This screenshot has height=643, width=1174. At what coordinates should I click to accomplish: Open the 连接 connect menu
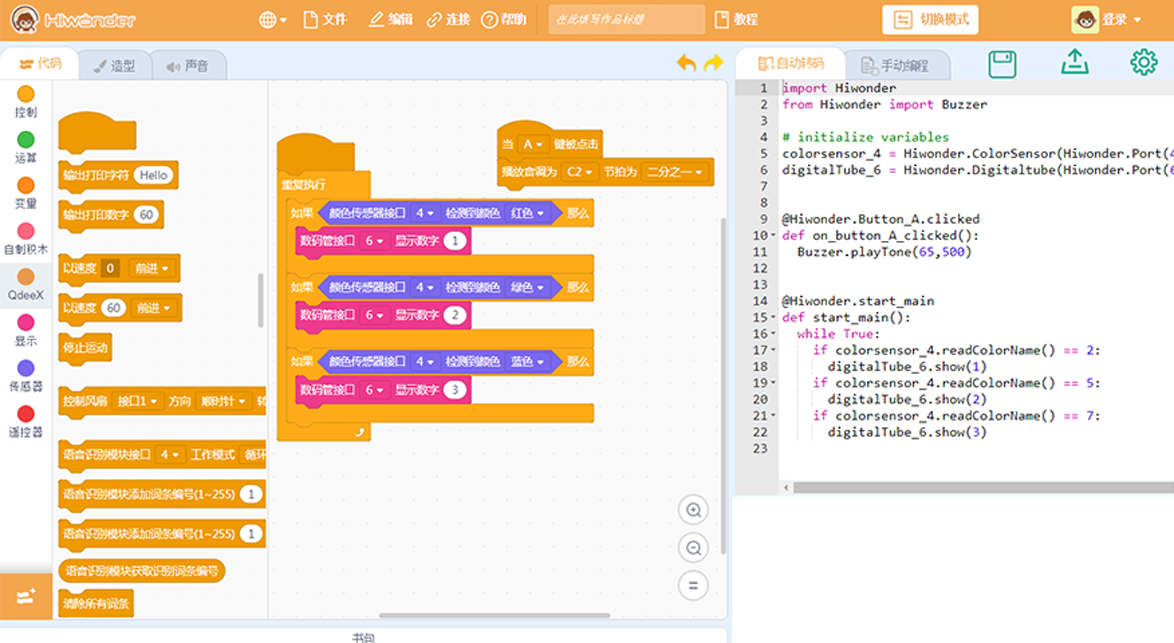pyautogui.click(x=448, y=19)
